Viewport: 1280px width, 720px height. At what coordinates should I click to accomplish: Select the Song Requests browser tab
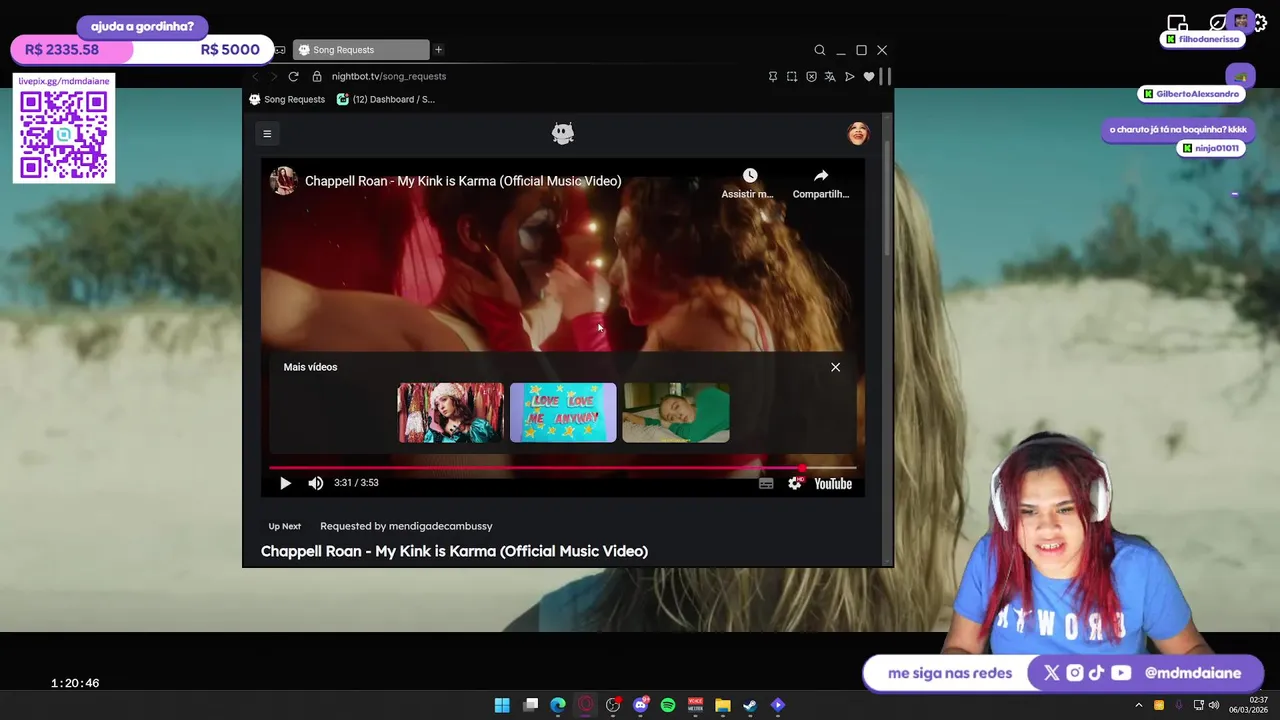(361, 50)
